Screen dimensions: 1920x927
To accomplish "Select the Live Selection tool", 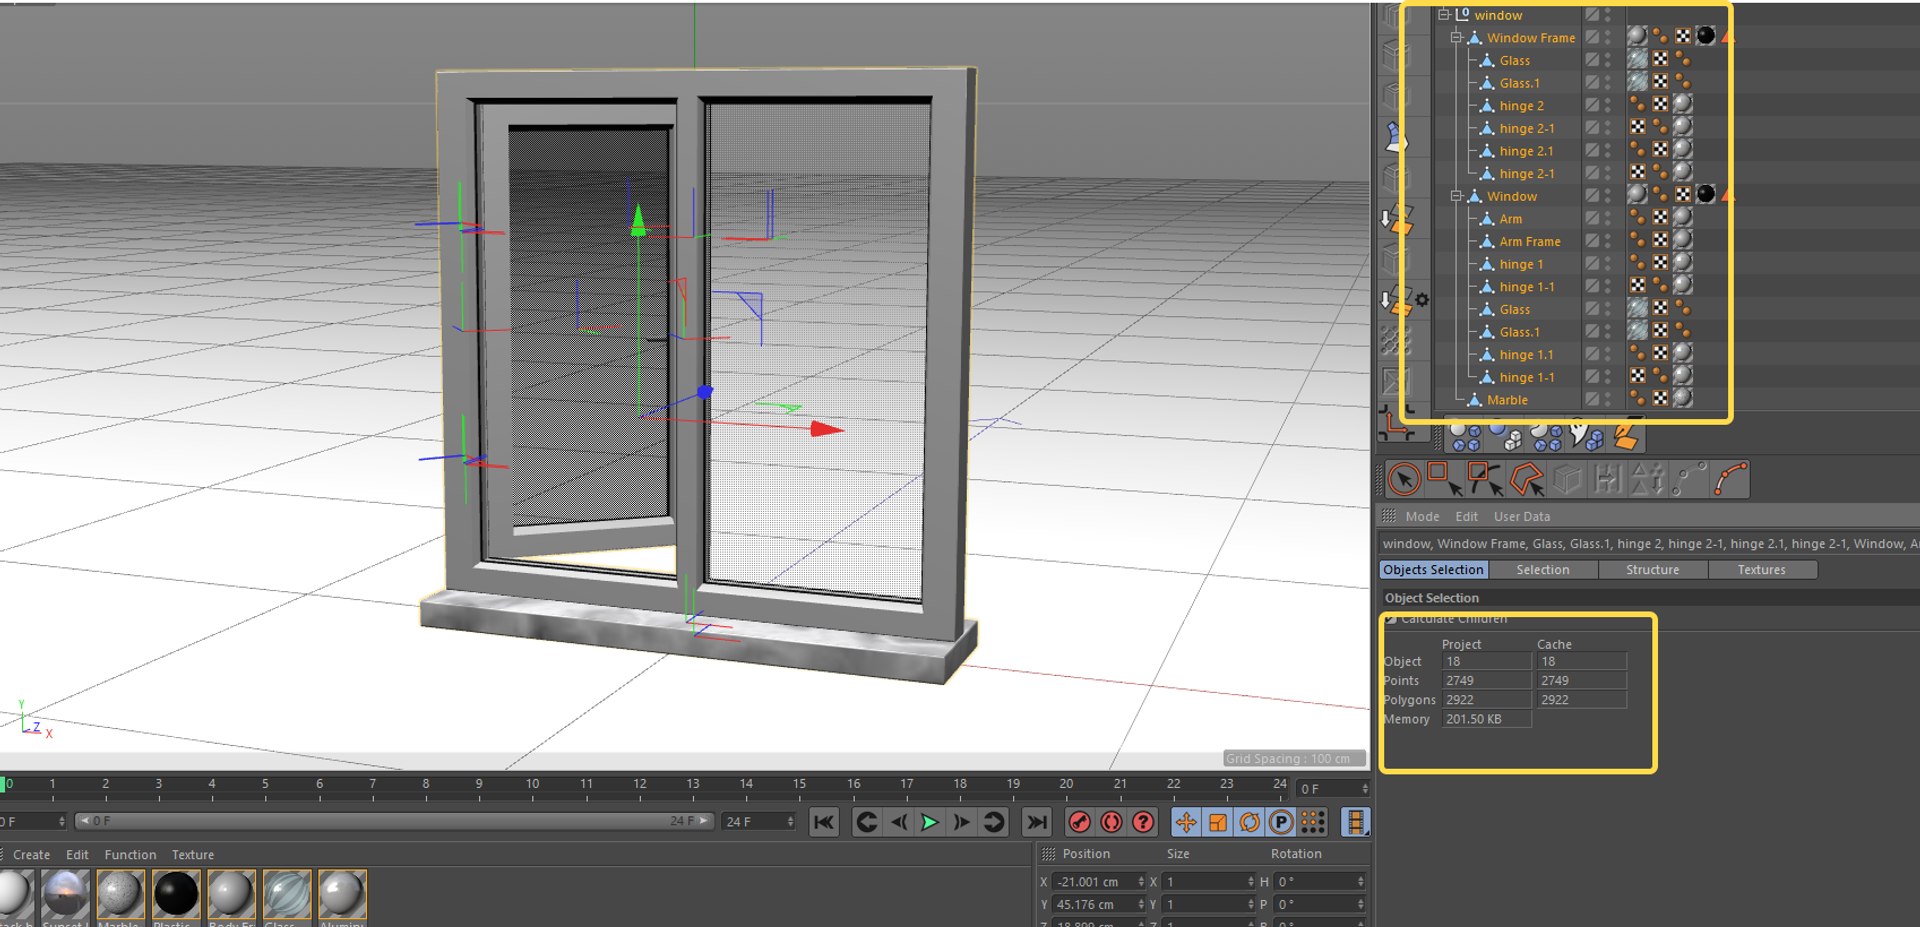I will [x=1404, y=479].
